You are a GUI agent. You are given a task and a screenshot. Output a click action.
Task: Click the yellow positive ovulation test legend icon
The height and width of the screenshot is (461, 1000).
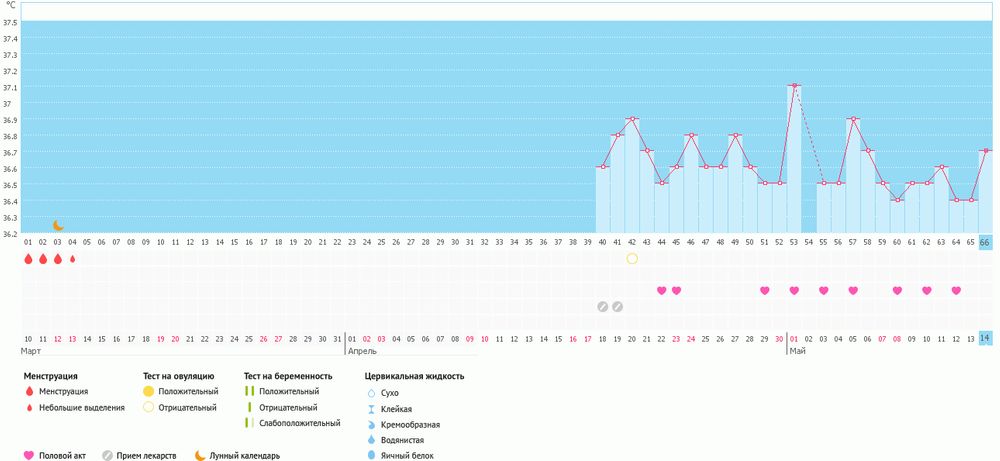pyautogui.click(x=149, y=391)
